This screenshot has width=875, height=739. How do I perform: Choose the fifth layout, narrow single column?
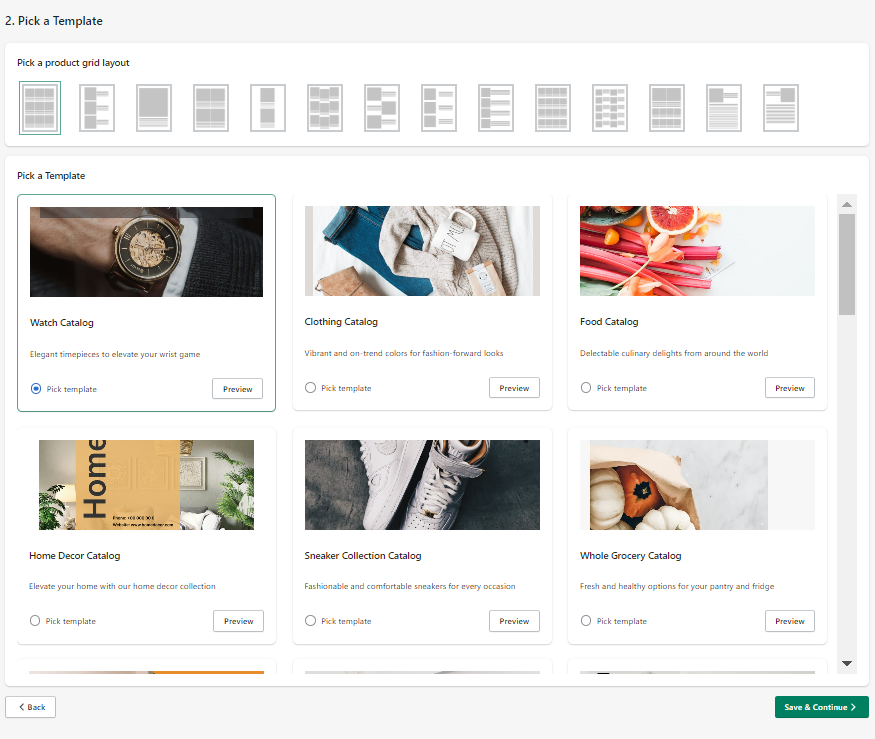268,108
